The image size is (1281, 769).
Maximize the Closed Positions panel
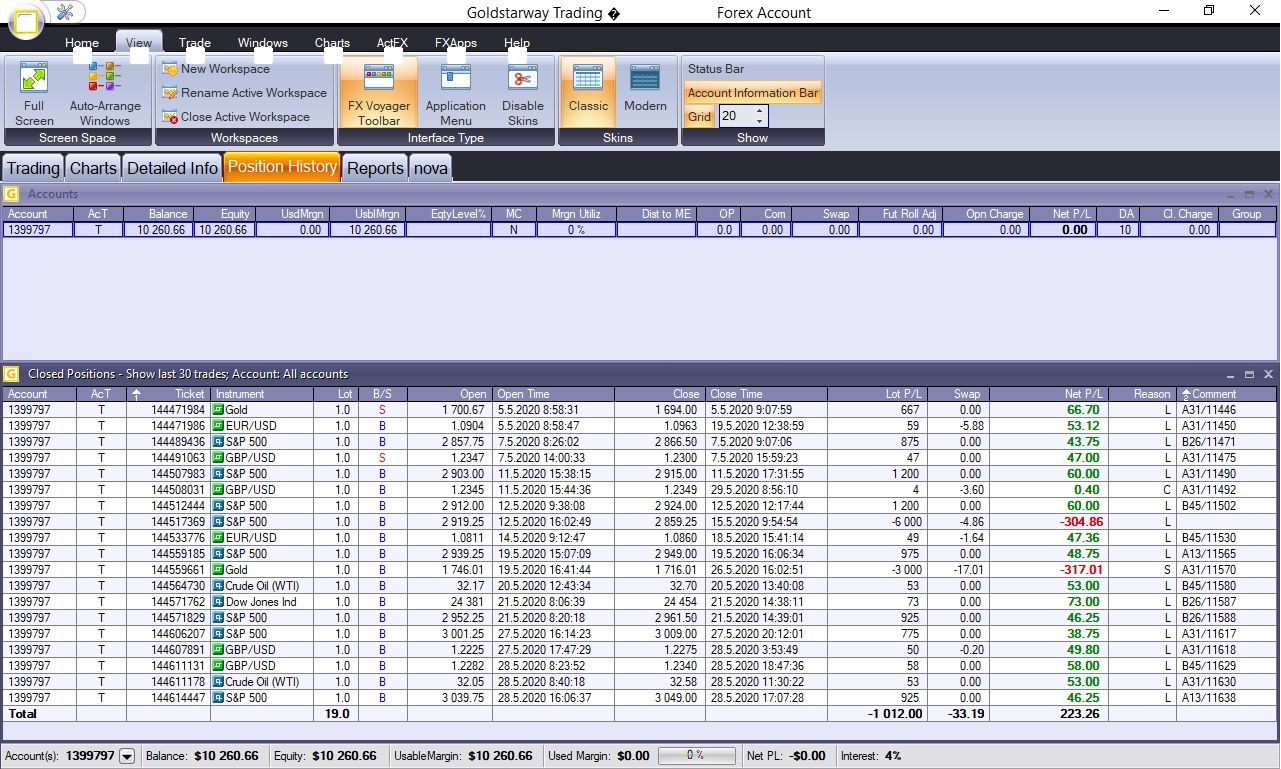(x=1249, y=374)
